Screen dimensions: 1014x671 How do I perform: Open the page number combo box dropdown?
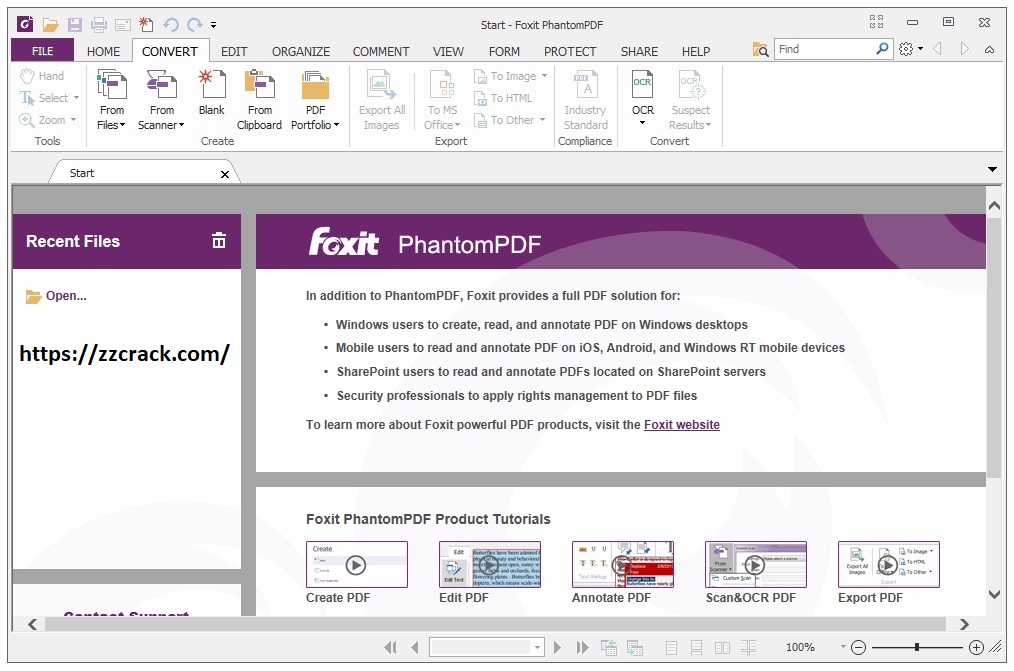click(x=537, y=647)
